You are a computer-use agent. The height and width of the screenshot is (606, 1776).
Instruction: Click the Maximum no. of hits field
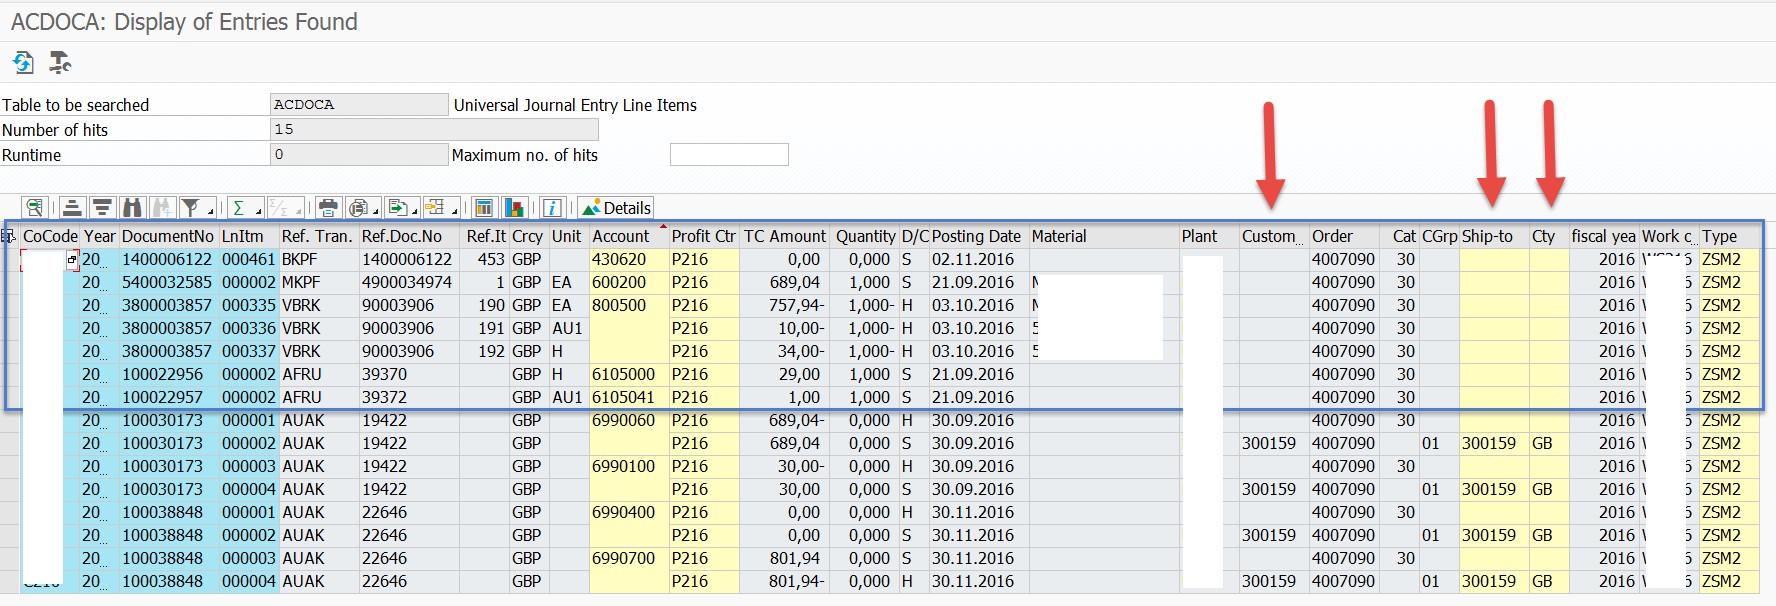(729, 155)
